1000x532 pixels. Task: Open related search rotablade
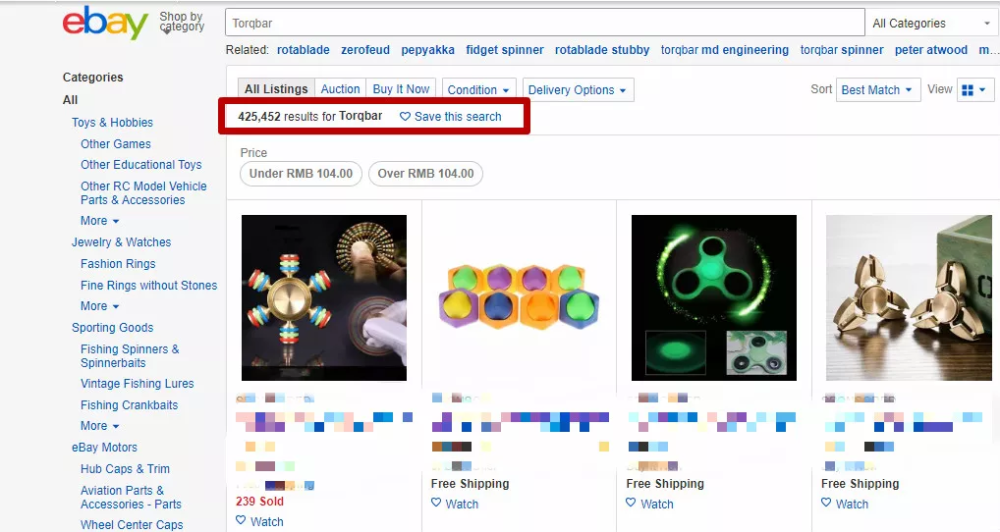303,50
